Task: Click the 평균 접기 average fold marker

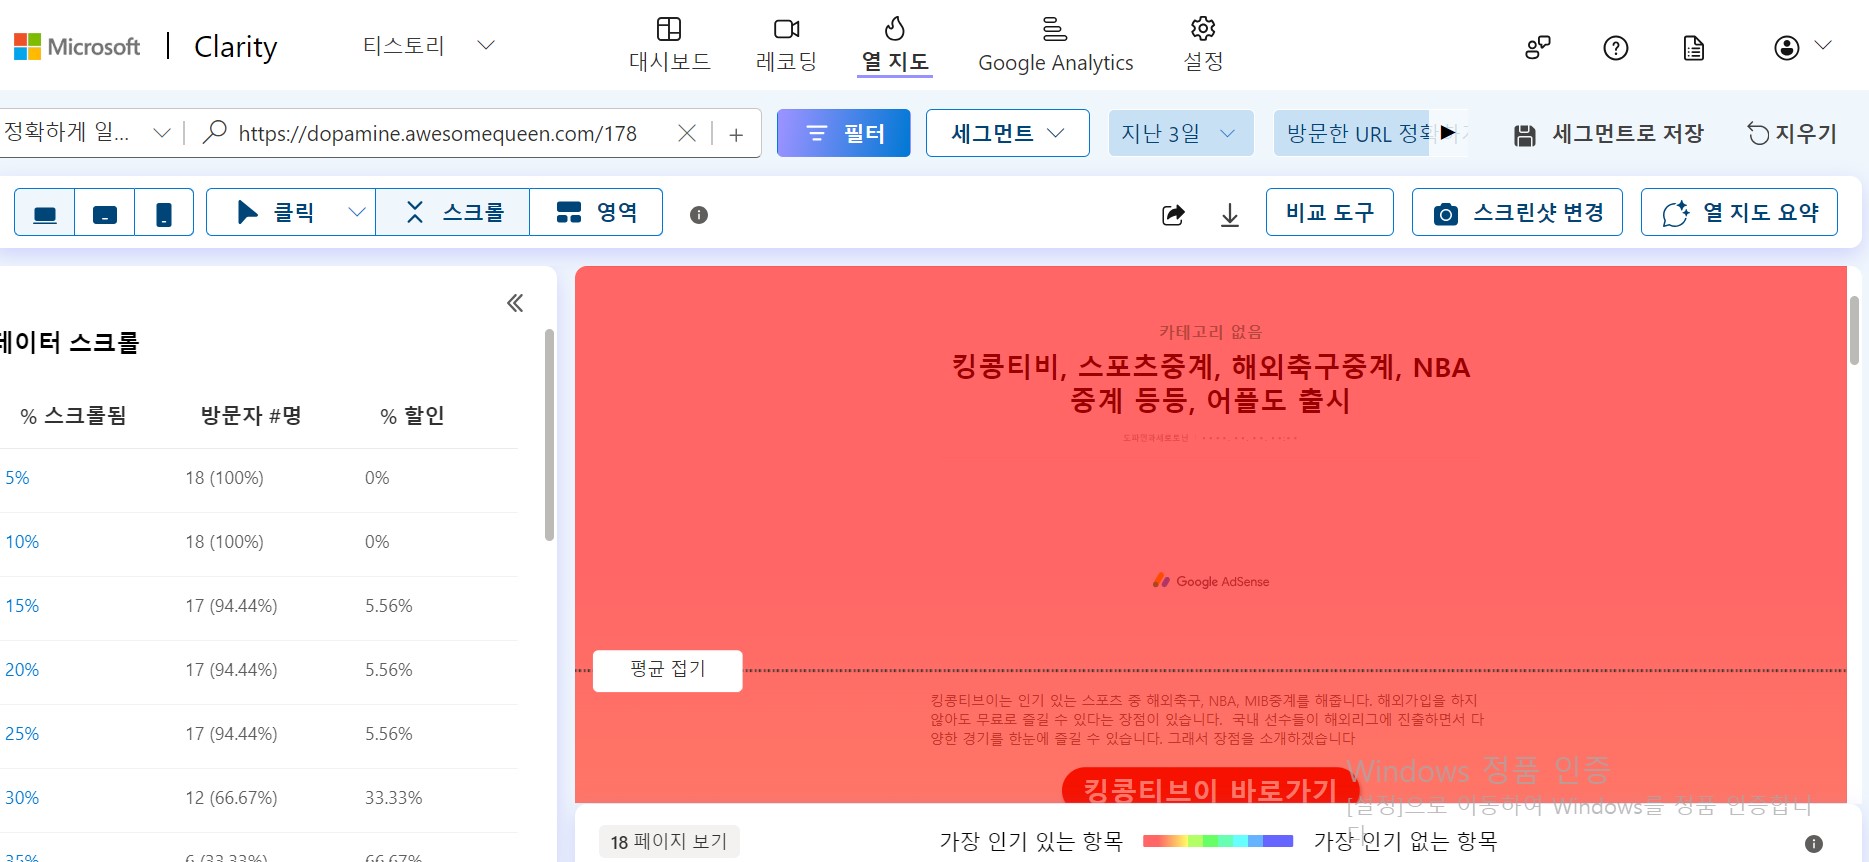Action: [668, 670]
